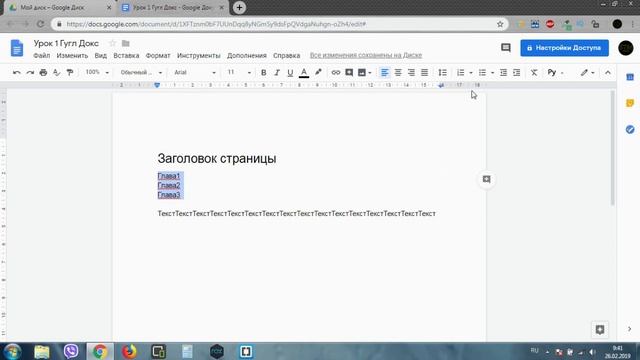Insert image icon in toolbar
This screenshot has height=360, width=640.
coord(362,73)
